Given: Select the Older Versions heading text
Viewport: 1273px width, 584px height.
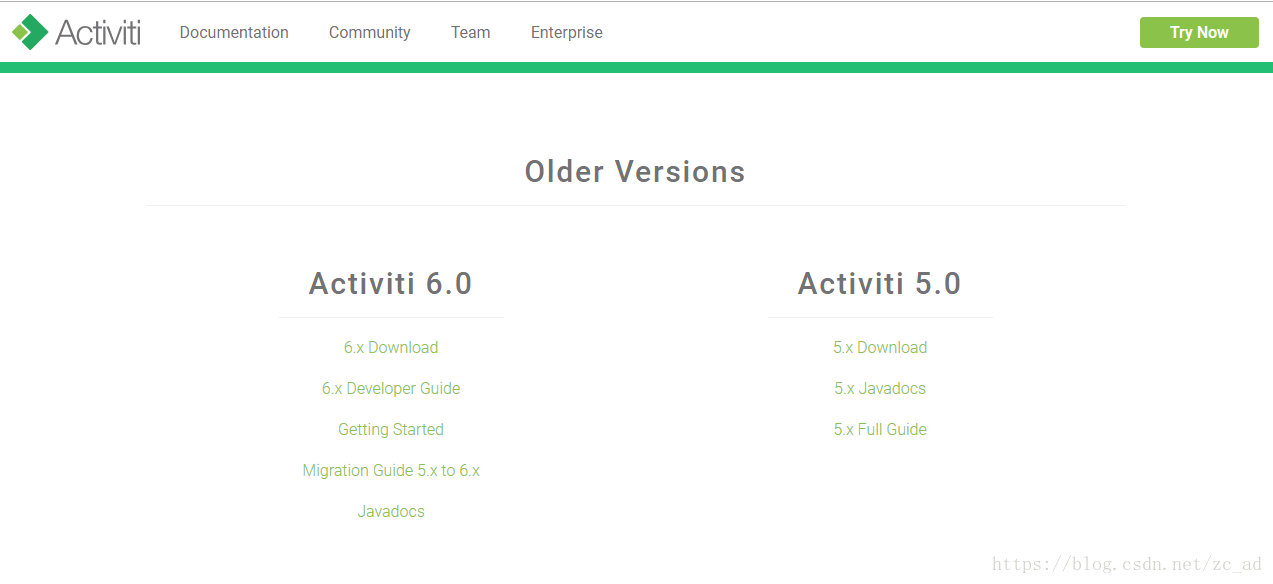Looking at the screenshot, I should pos(635,172).
